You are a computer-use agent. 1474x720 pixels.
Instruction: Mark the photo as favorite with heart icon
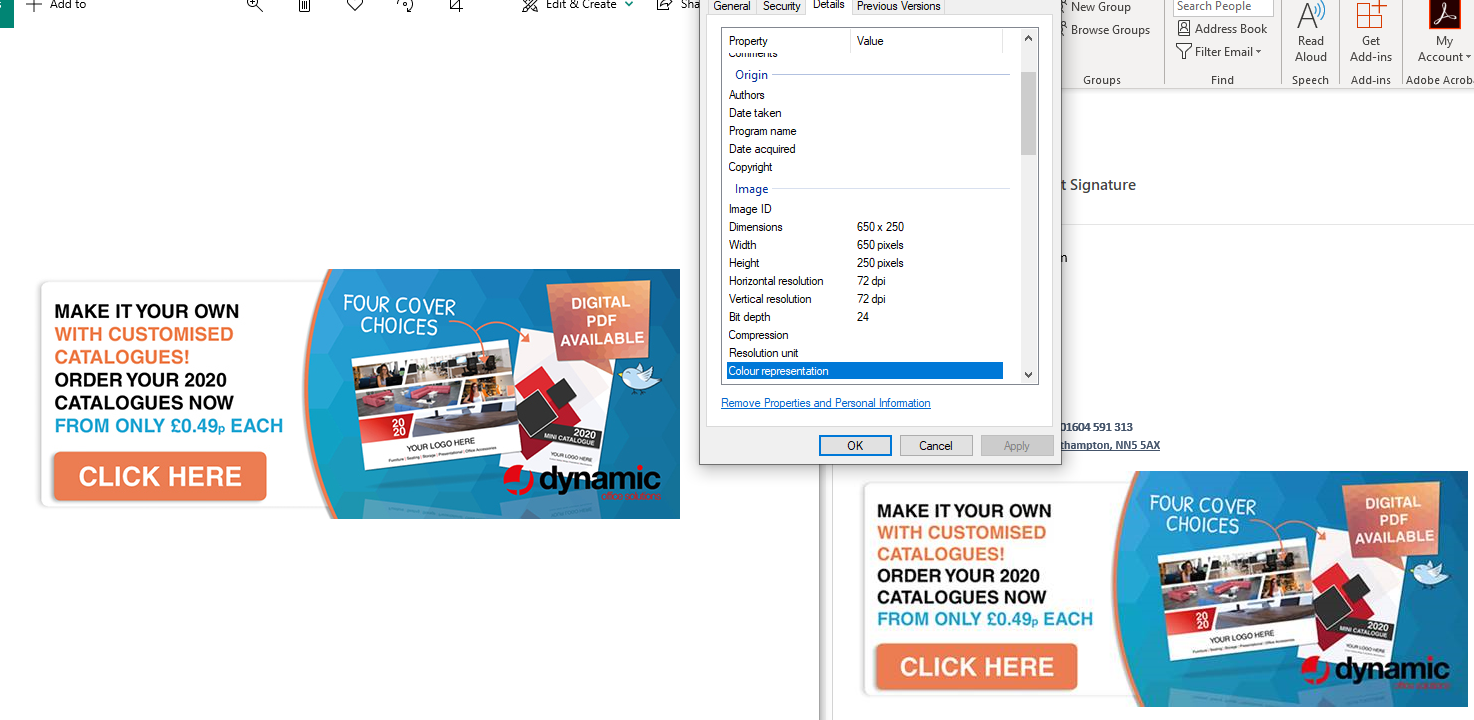(x=354, y=5)
